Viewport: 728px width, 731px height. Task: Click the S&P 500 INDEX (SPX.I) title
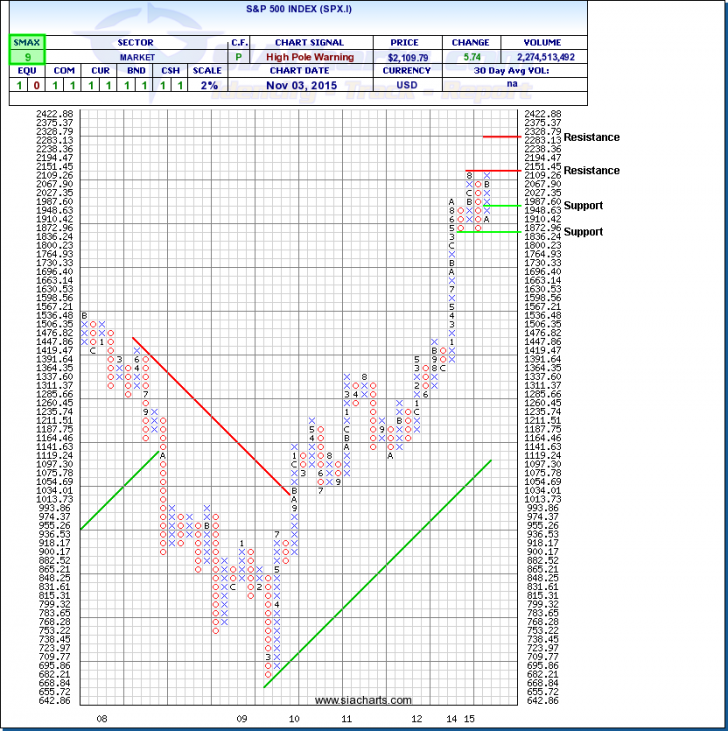[x=364, y=11]
